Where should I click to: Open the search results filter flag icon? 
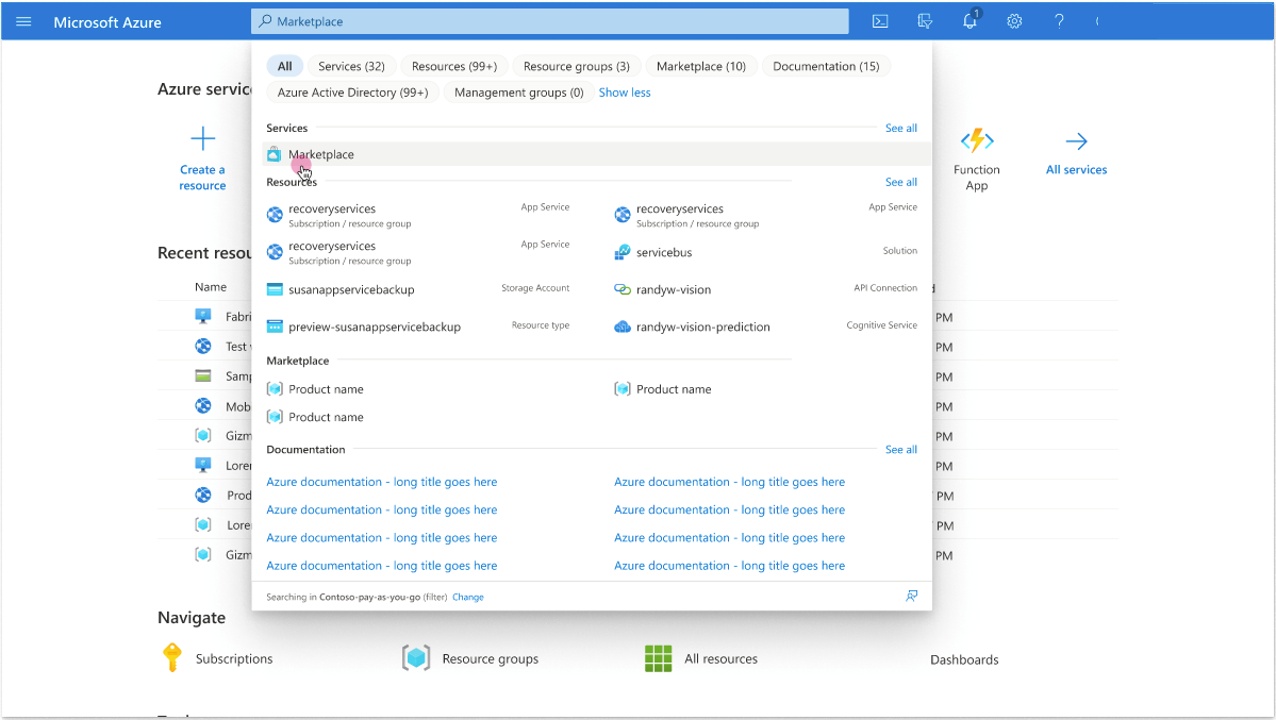pos(911,595)
